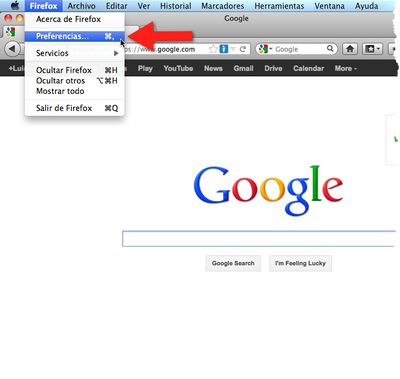The width and height of the screenshot is (400, 379).
Task: Open the Apple menu
Action: [x=14, y=6]
